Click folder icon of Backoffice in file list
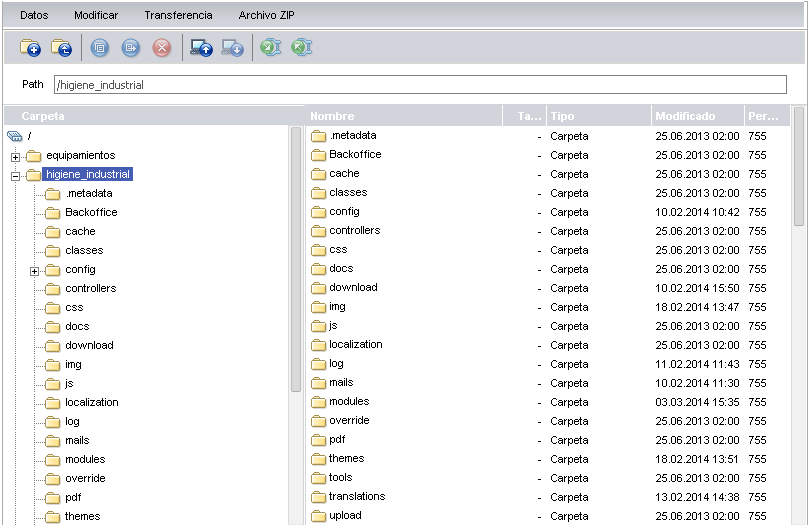The height and width of the screenshot is (525, 811). 318,155
